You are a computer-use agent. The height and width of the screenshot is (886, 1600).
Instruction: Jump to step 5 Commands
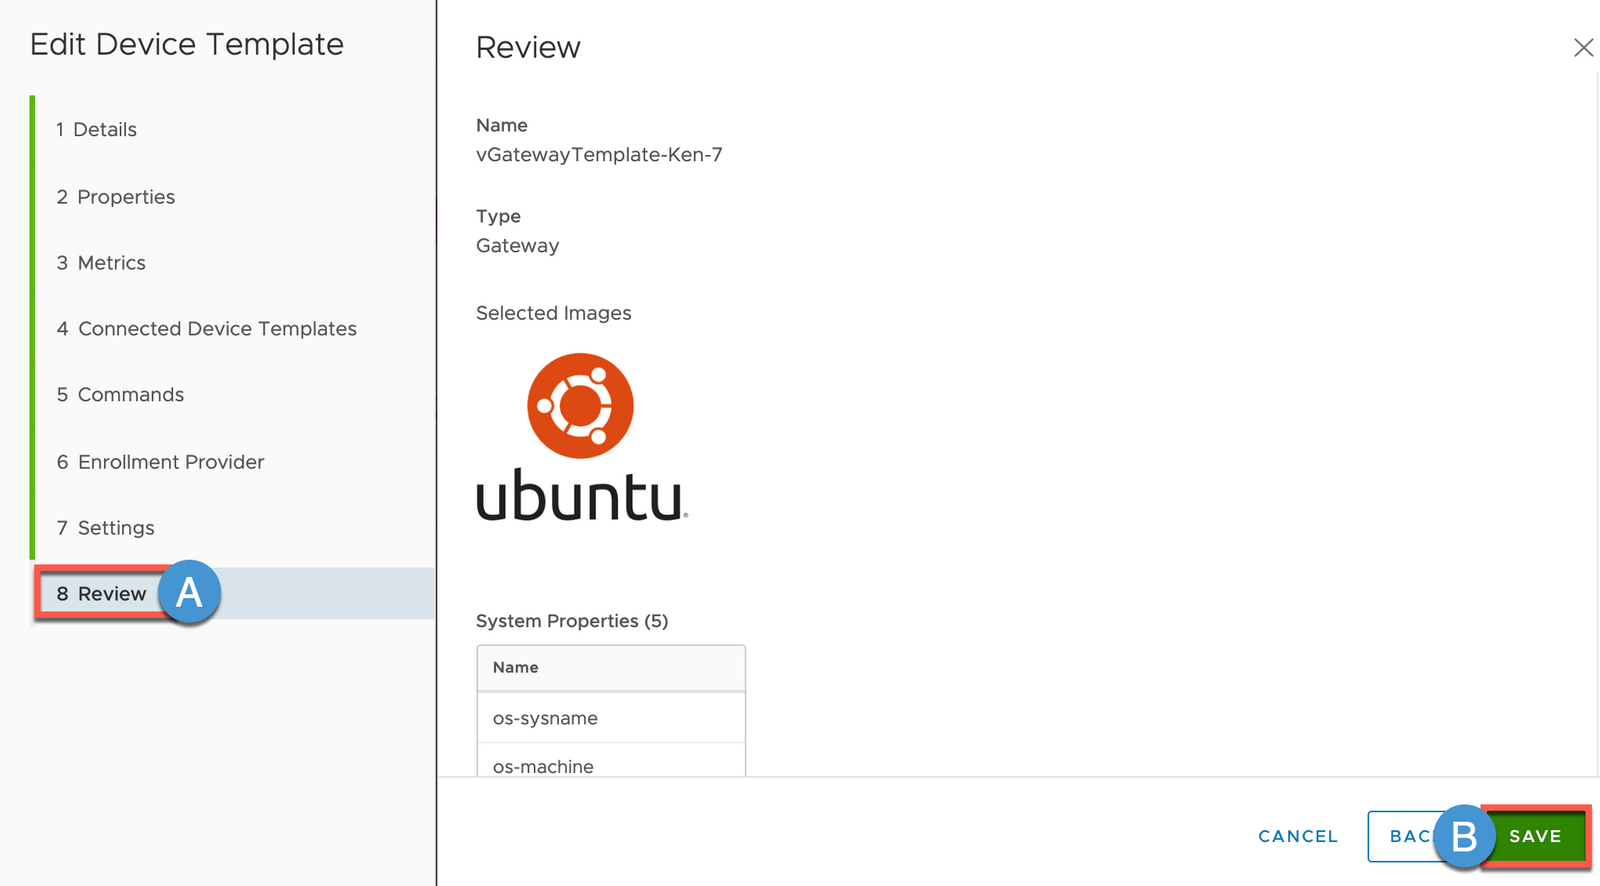click(120, 395)
